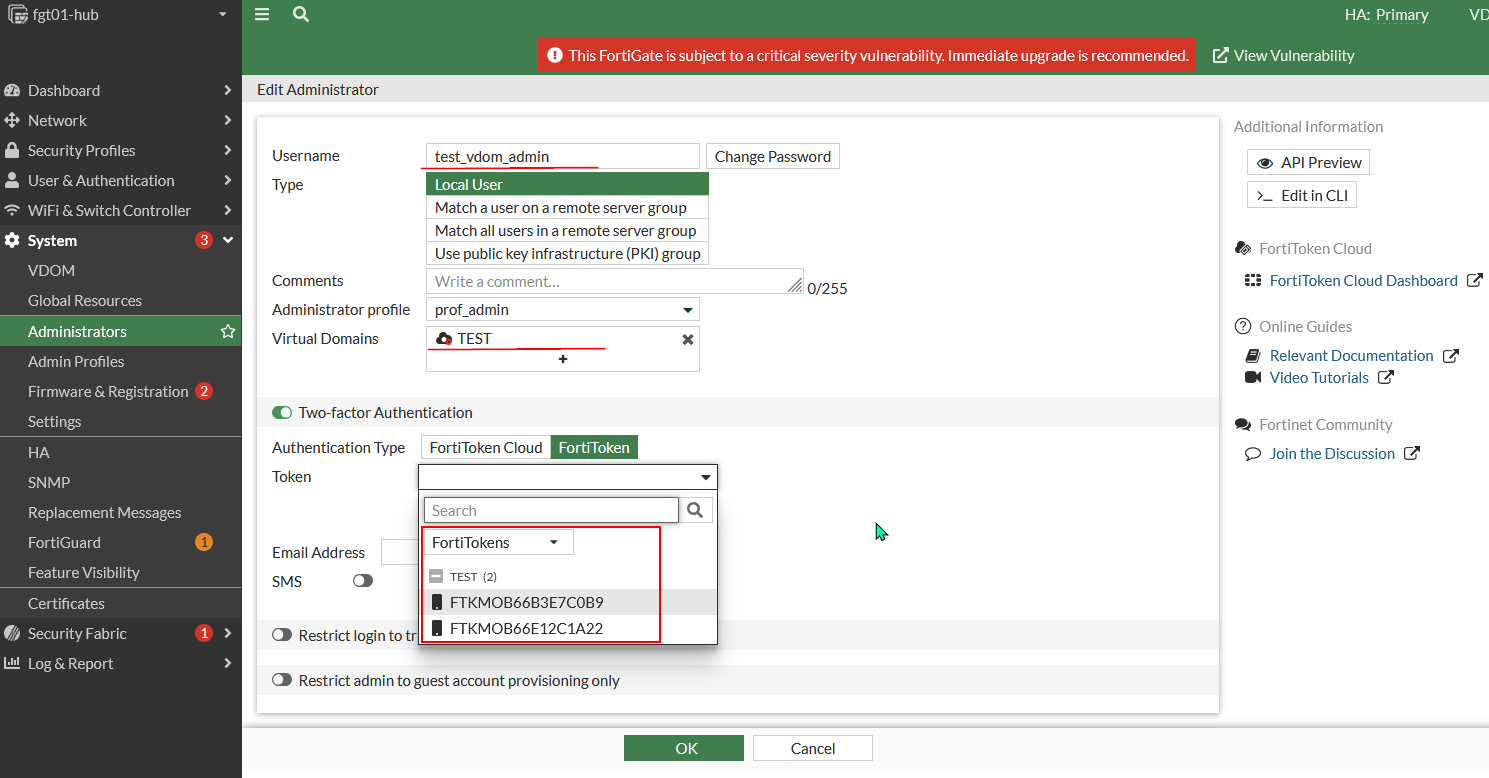Toggle Restrict login to trusted hosts
Screen dimensions: 1489x778
click(x=283, y=635)
